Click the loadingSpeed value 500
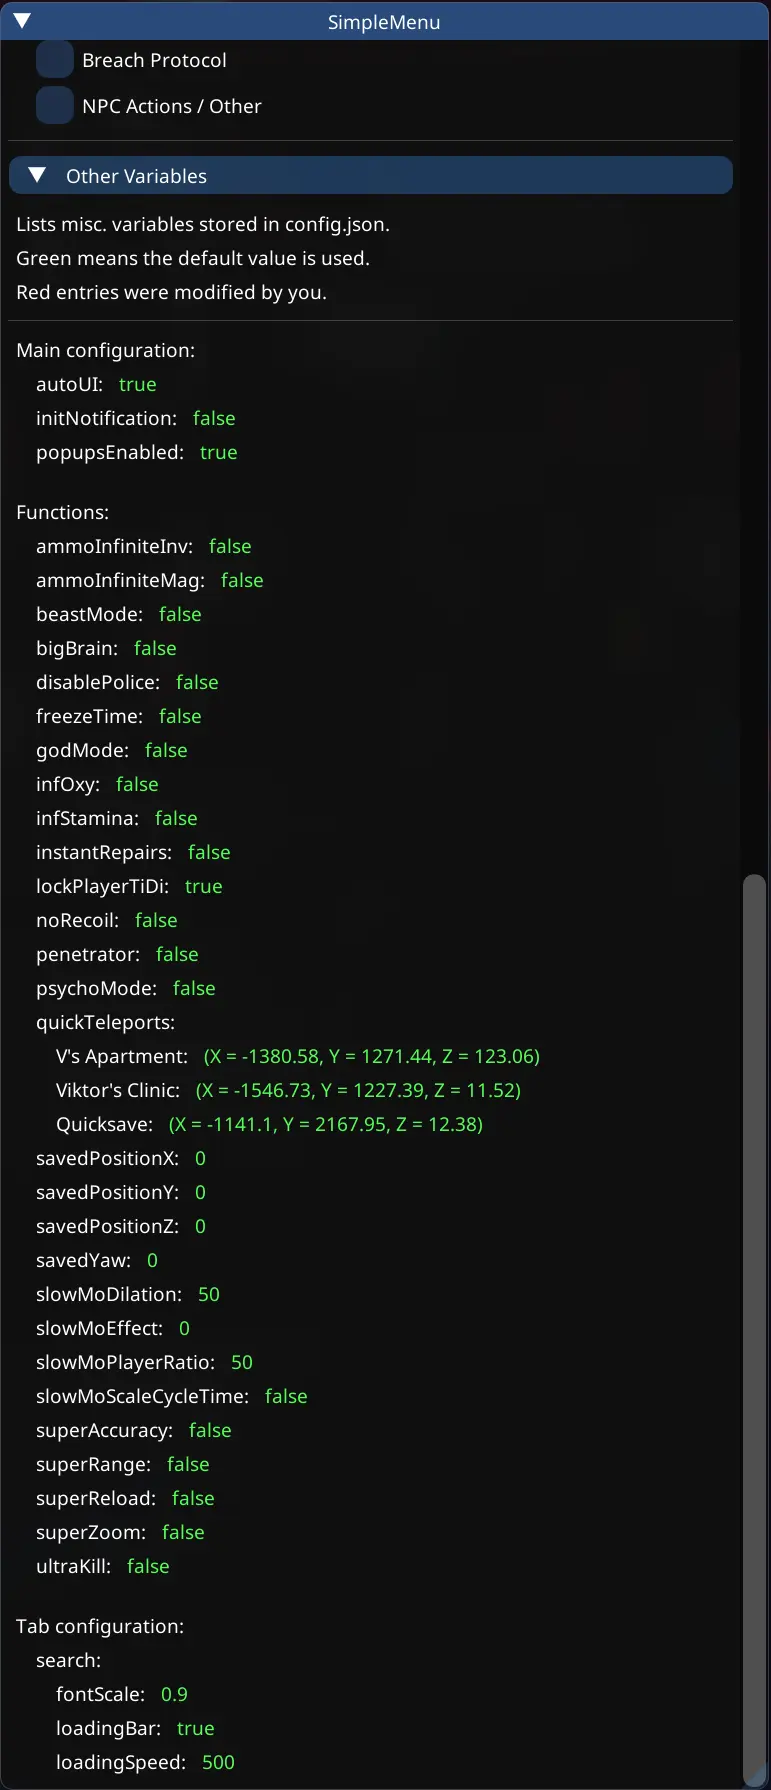 click(x=218, y=1762)
